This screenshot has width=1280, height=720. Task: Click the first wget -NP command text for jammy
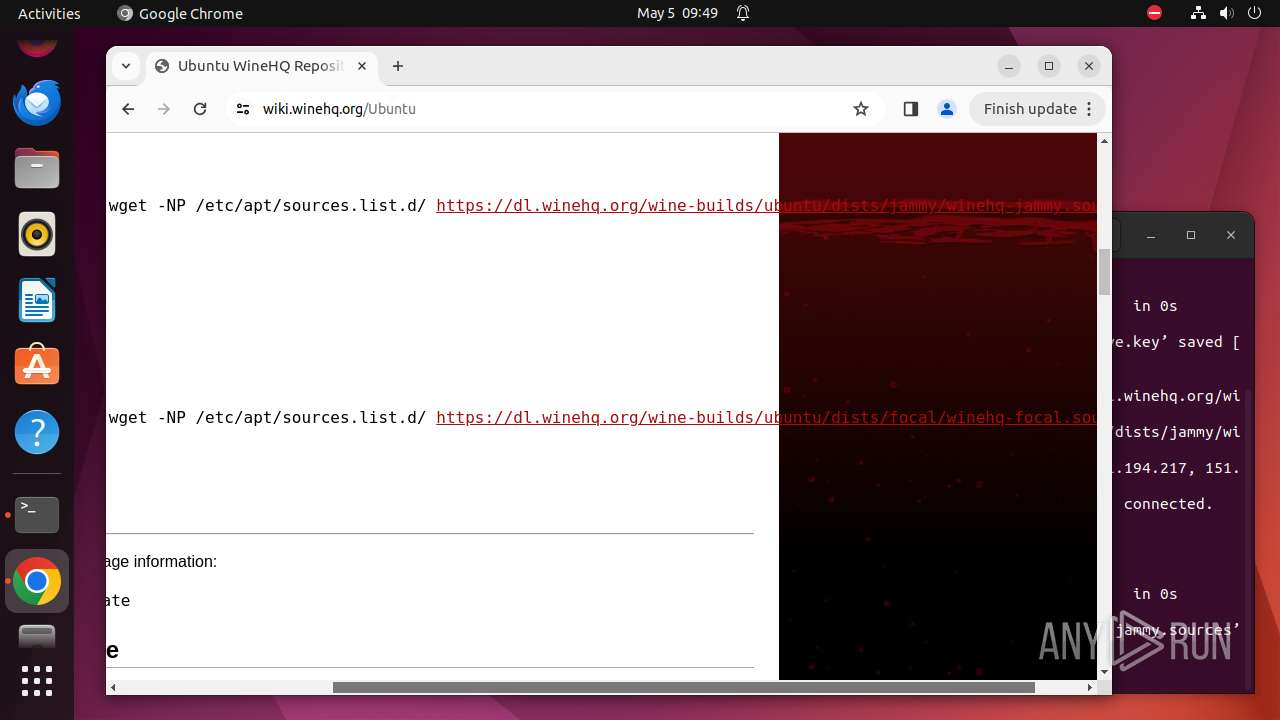click(x=267, y=206)
